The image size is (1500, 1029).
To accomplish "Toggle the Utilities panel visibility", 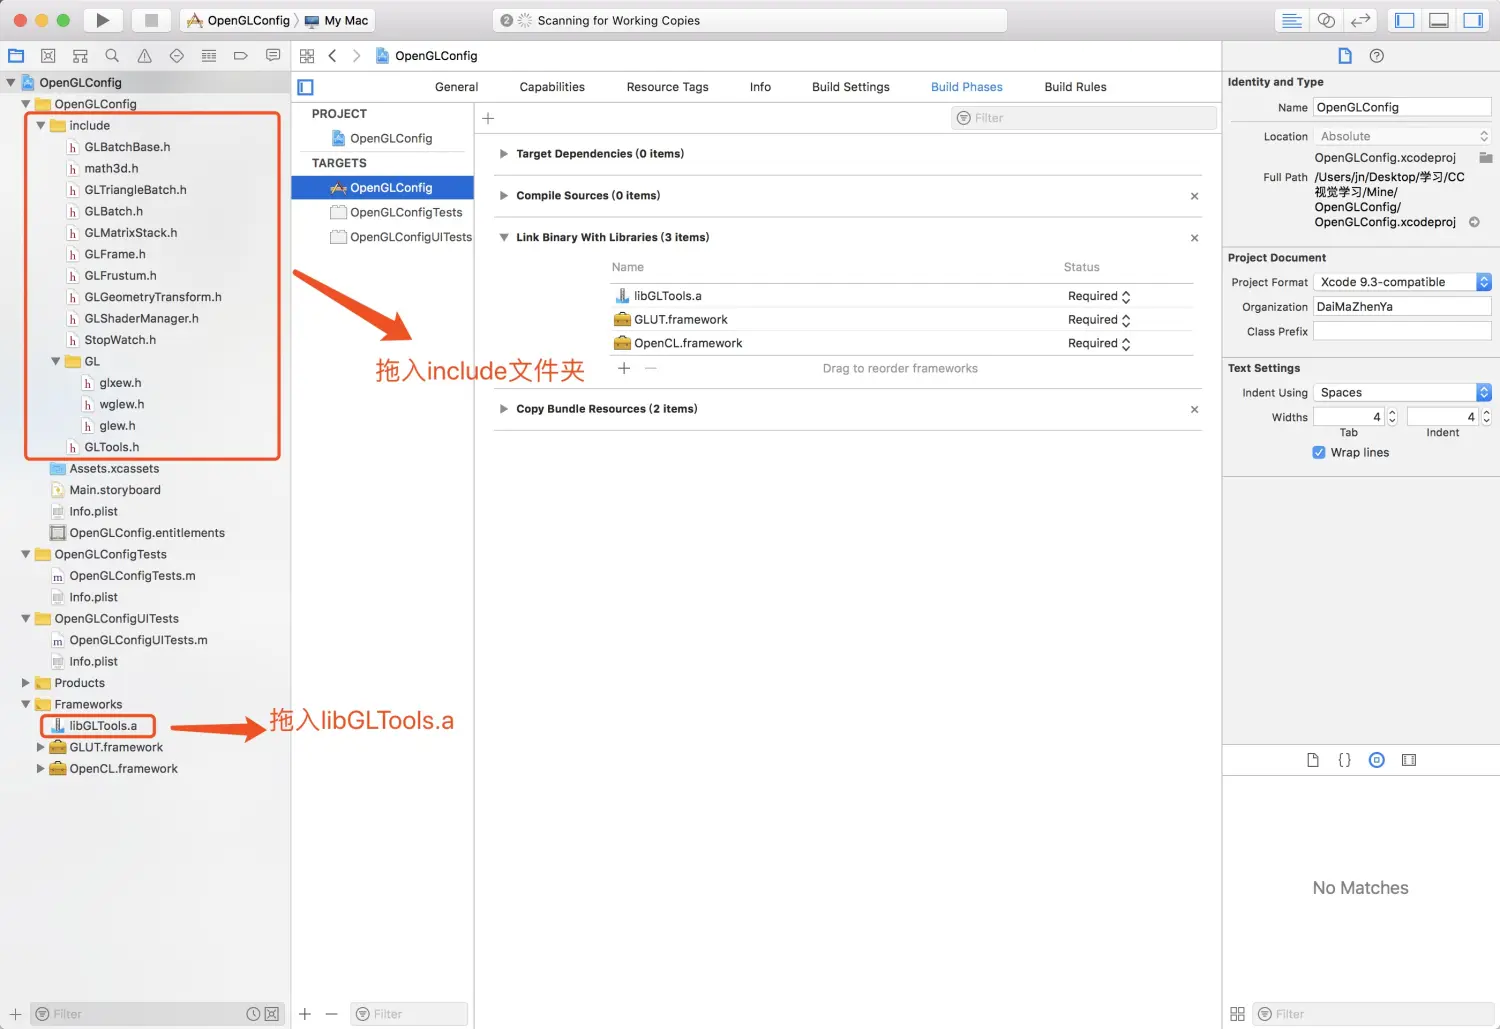I will pos(1473,20).
